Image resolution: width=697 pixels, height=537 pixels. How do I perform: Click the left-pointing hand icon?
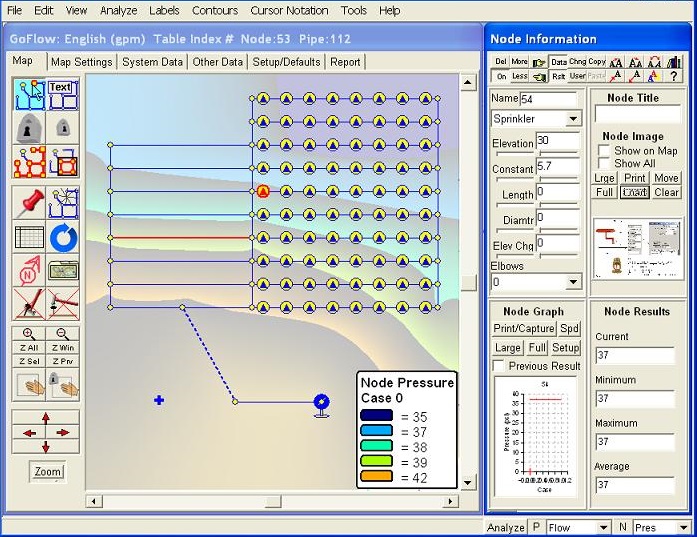(x=539, y=77)
